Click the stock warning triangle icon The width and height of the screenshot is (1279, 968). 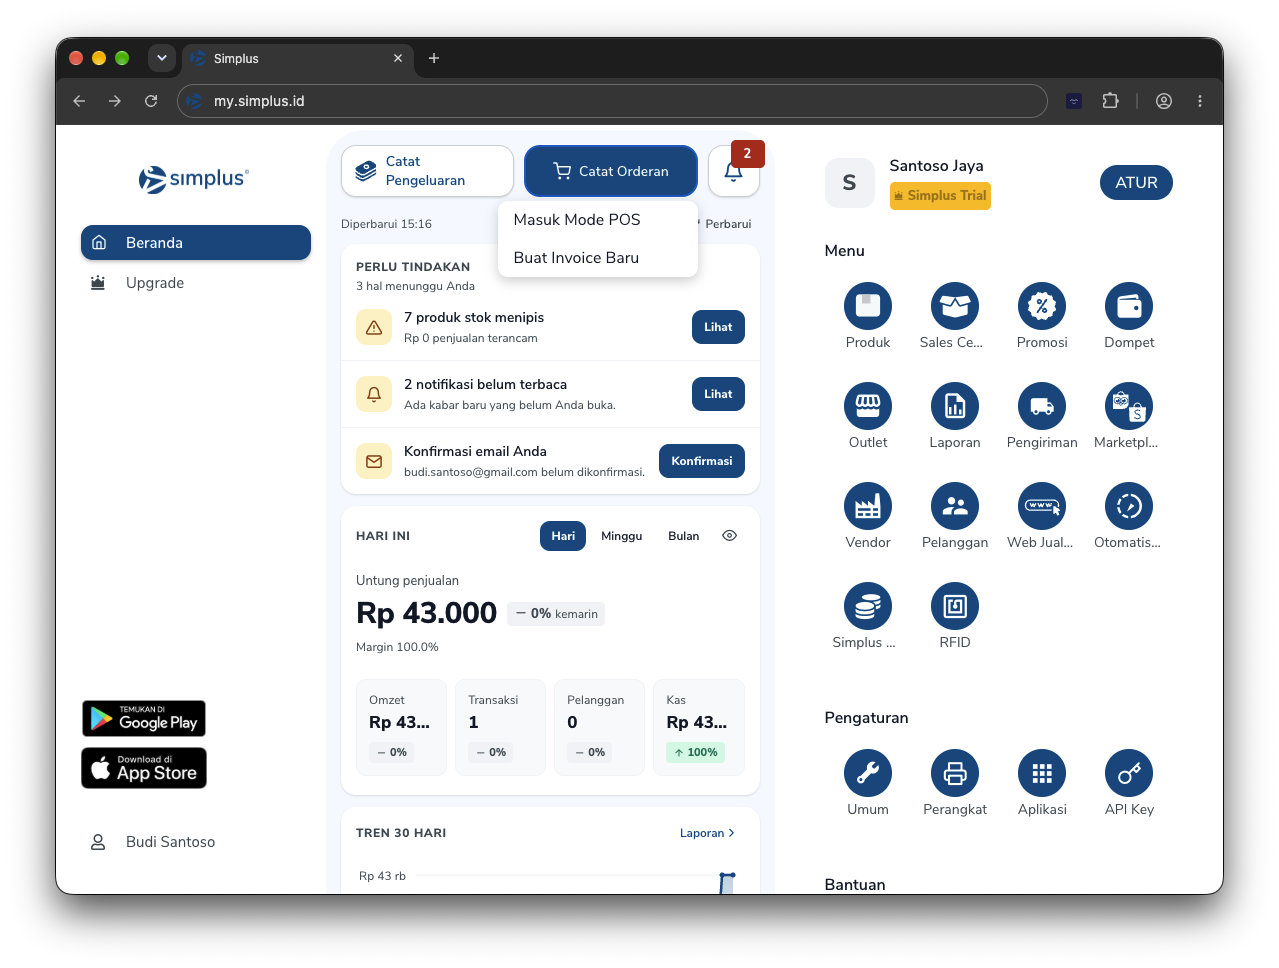[374, 327]
